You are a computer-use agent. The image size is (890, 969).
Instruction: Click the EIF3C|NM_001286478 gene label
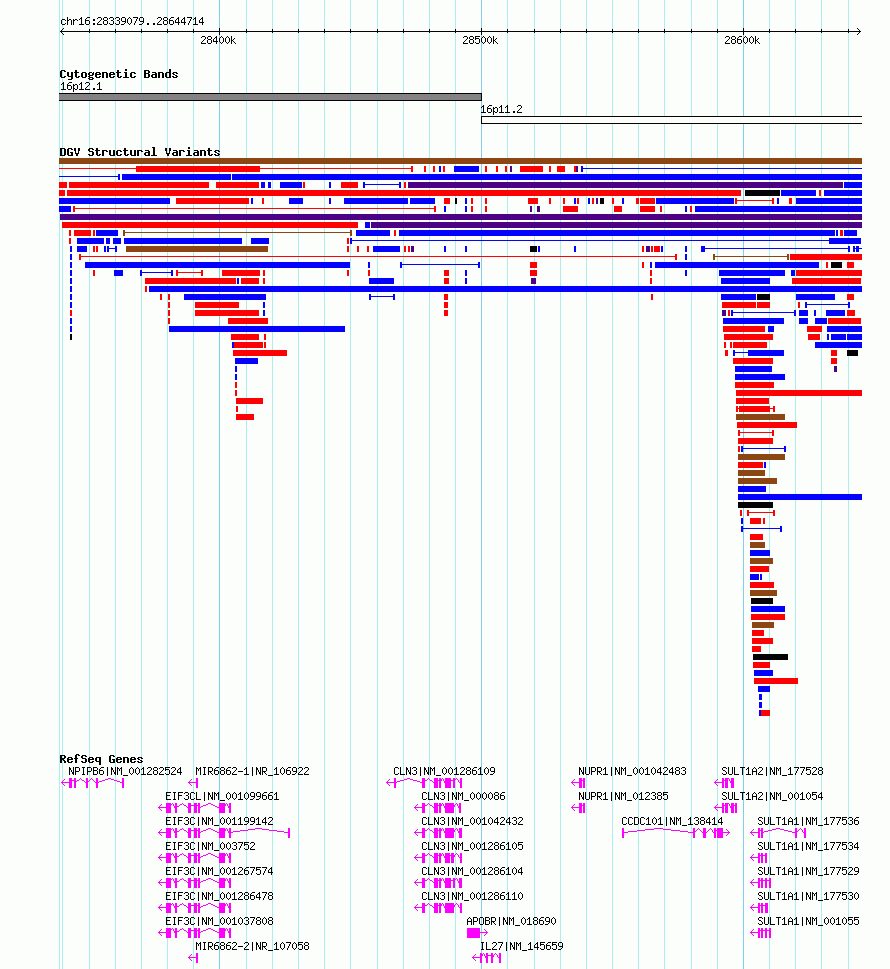219,896
